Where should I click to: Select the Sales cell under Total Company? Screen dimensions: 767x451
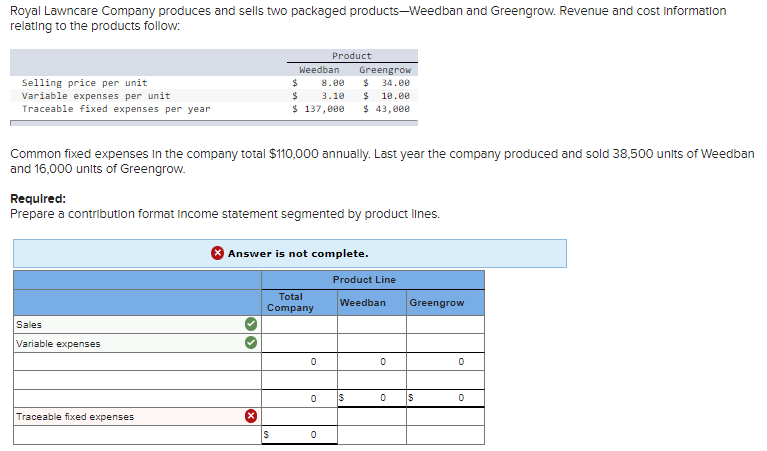(299, 324)
